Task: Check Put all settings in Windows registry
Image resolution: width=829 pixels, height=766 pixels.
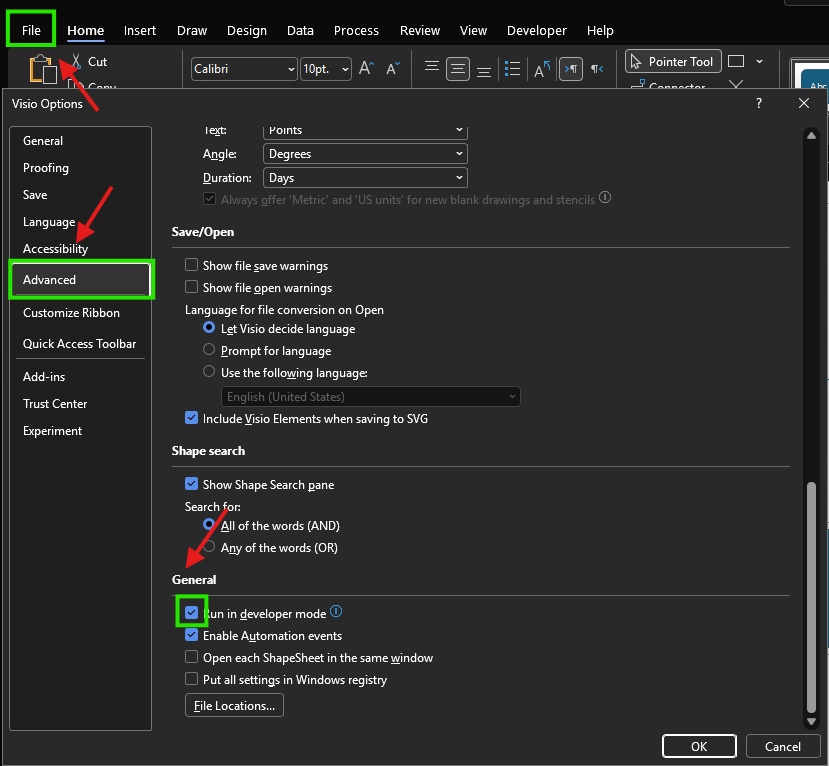Action: coord(191,679)
